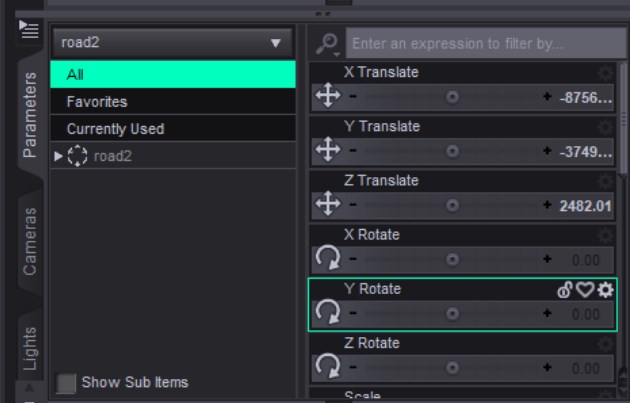Decrease Y Rotate with minus button

[x=353, y=313]
